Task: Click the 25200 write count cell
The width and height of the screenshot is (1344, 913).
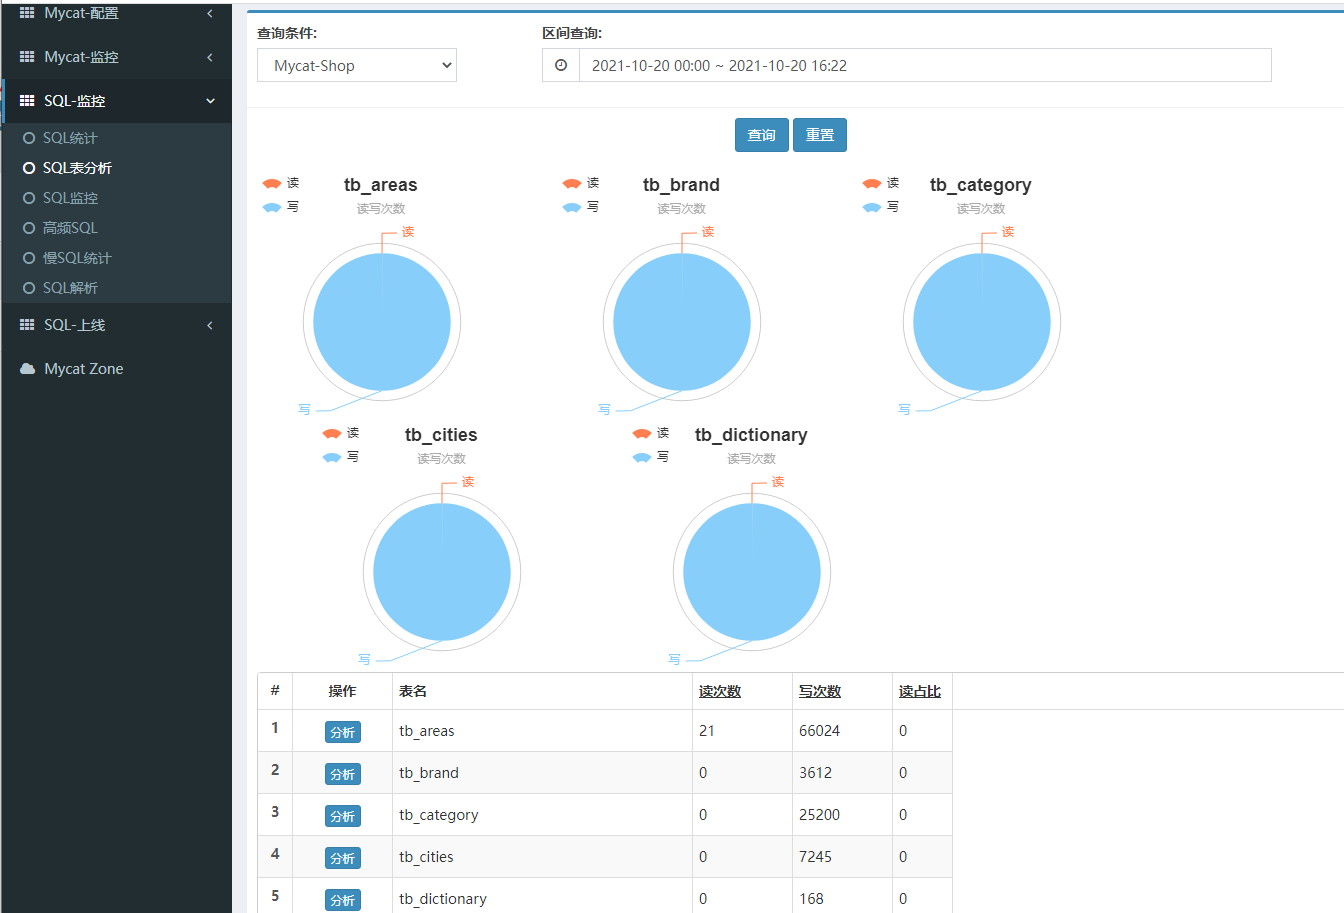Action: (842, 815)
